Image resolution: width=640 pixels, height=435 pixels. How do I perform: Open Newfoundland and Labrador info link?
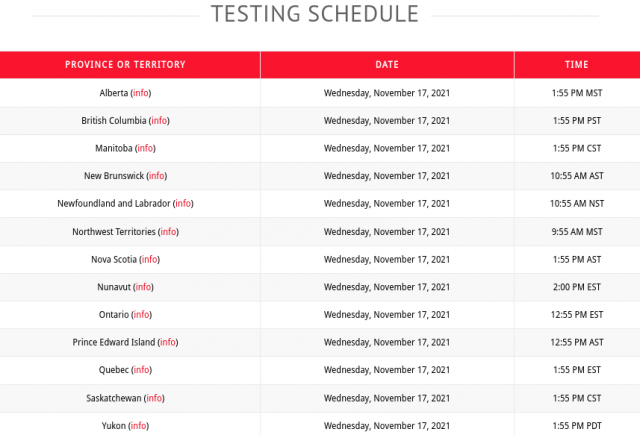183,203
